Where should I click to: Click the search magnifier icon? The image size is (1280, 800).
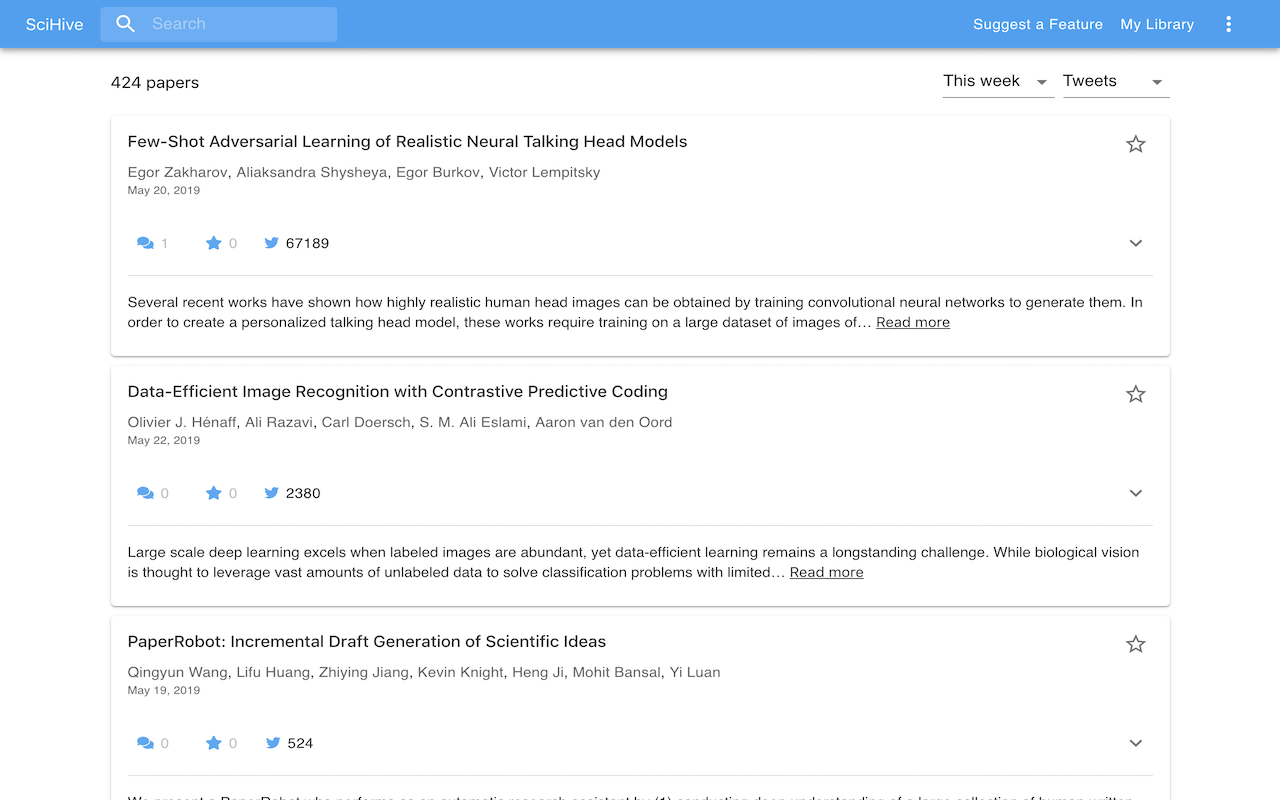tap(125, 24)
